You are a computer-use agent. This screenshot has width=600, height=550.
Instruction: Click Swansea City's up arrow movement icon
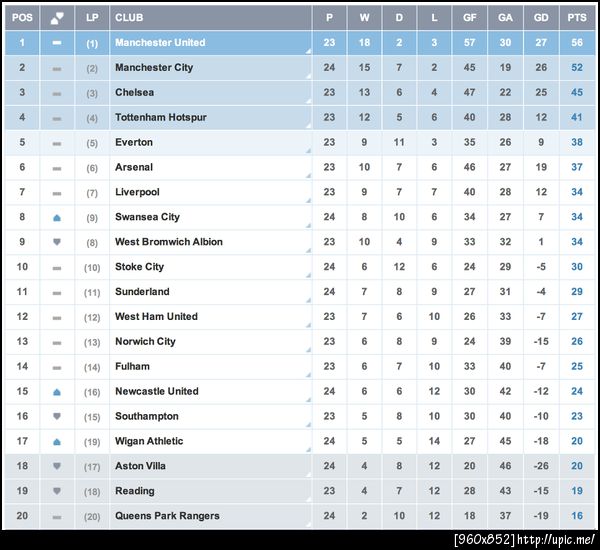[x=57, y=217]
